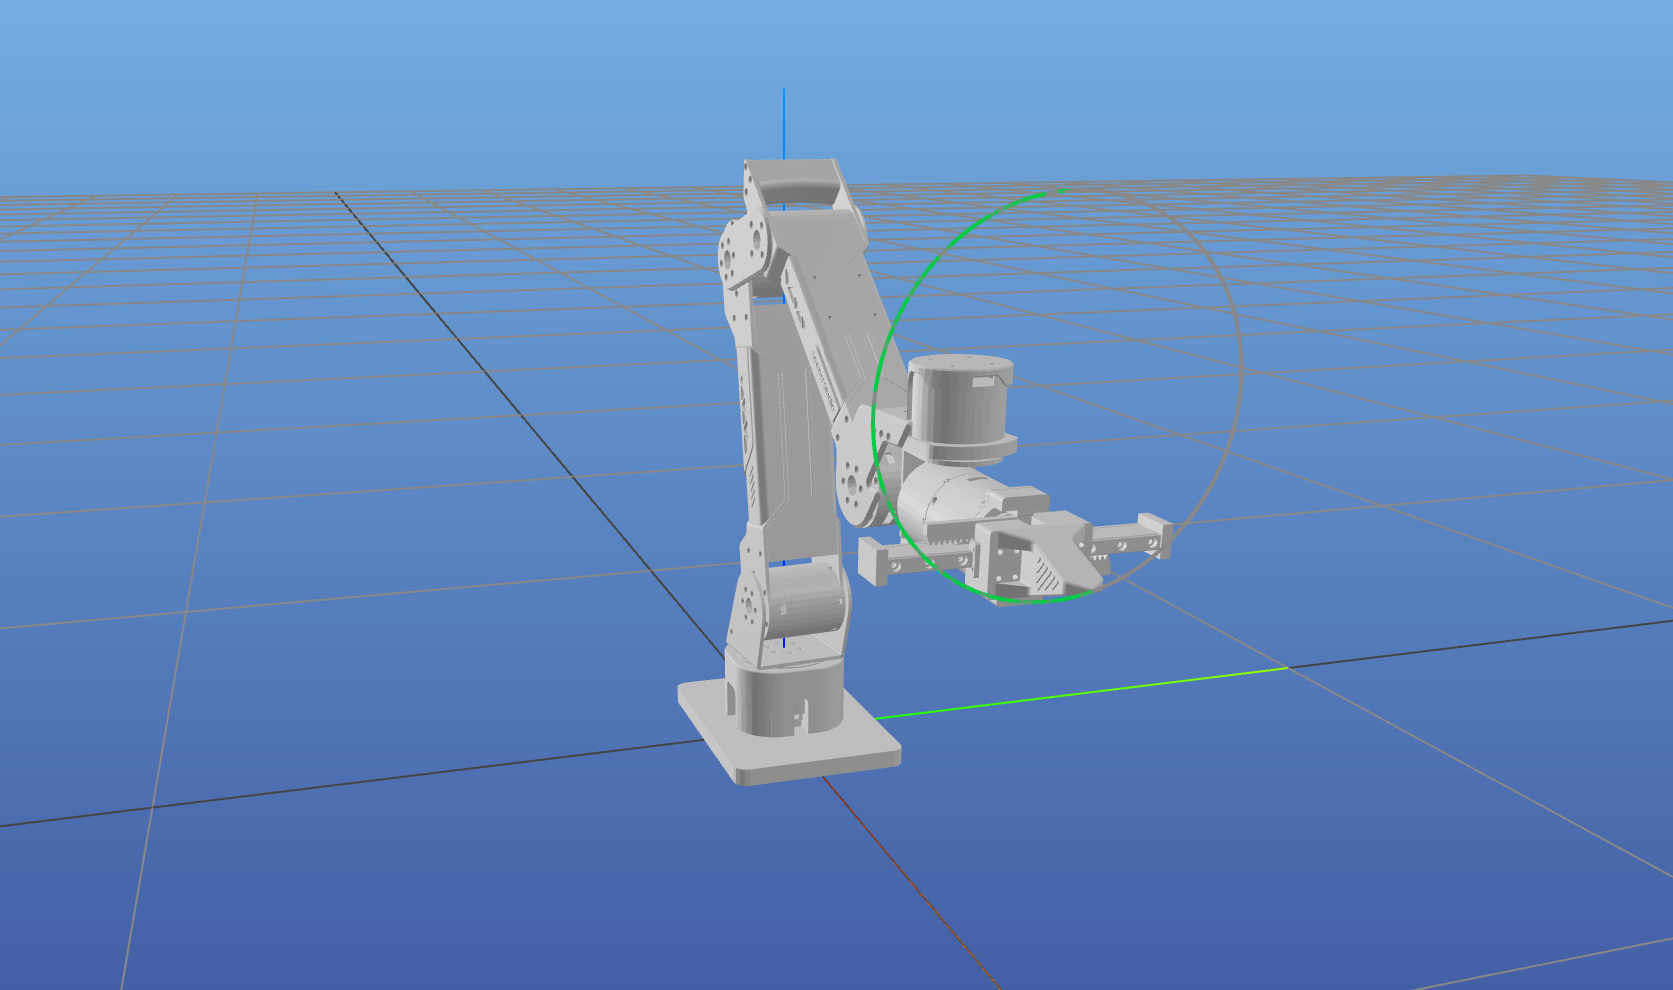Click the left end block of the gripper rail
The image size is (1673, 990).
[872, 561]
